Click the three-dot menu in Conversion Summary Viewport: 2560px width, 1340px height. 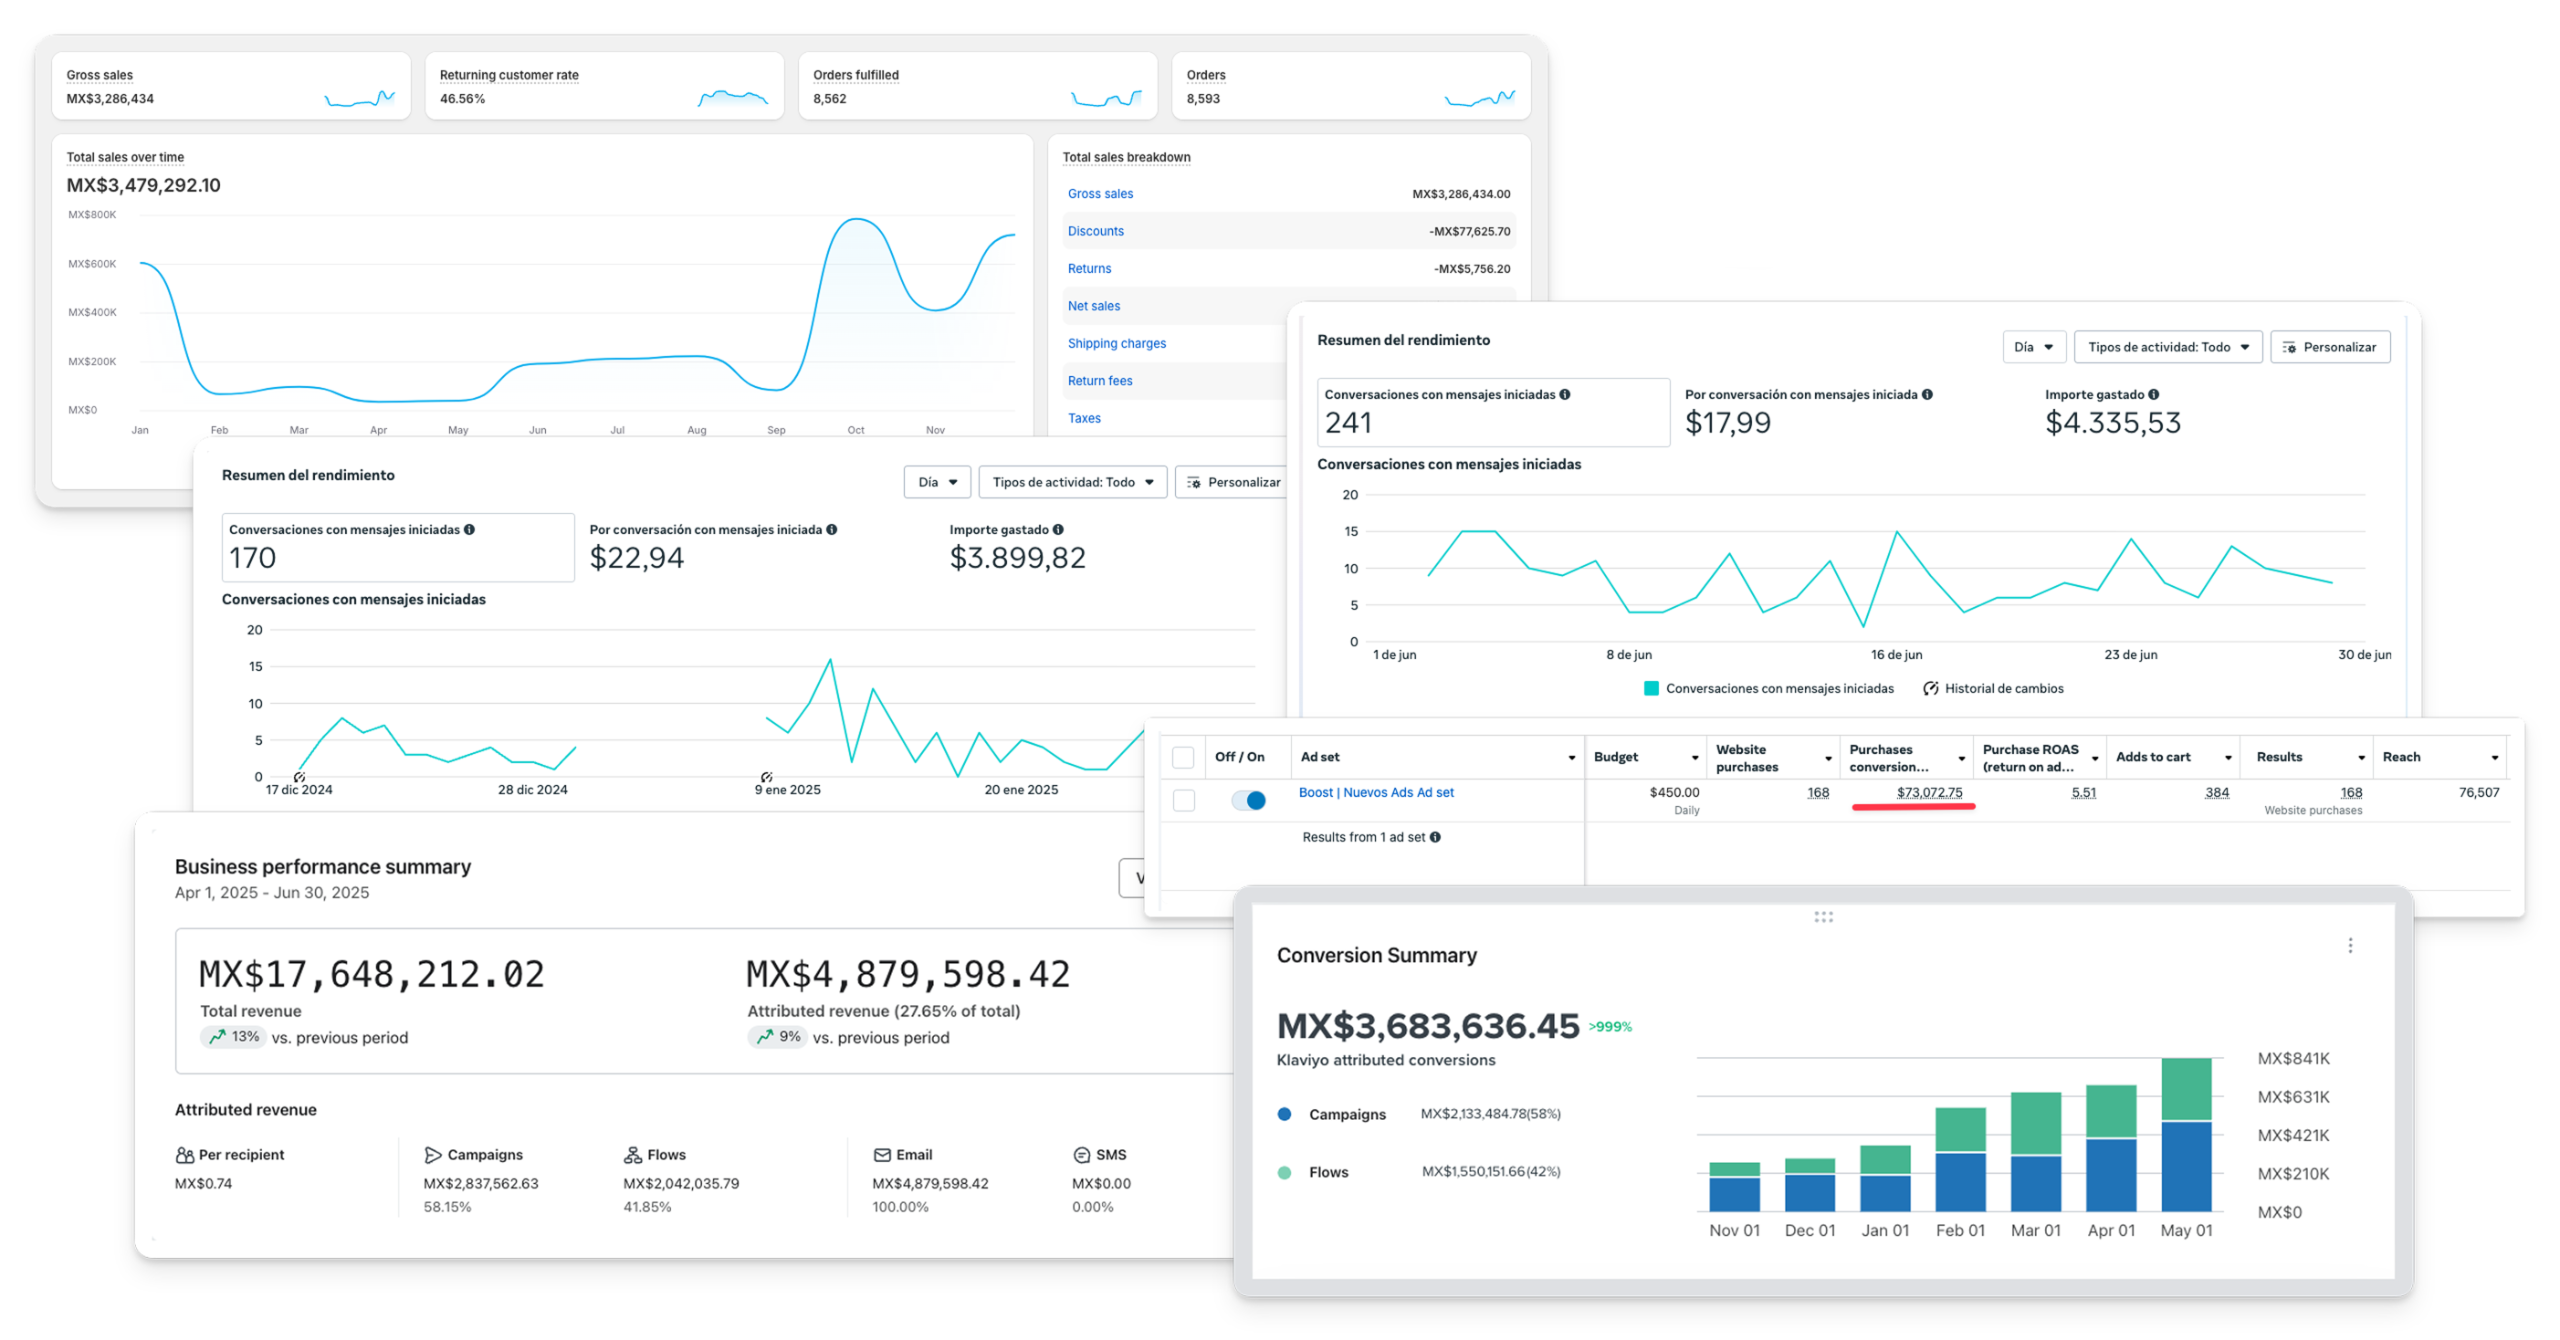coord(2350,946)
